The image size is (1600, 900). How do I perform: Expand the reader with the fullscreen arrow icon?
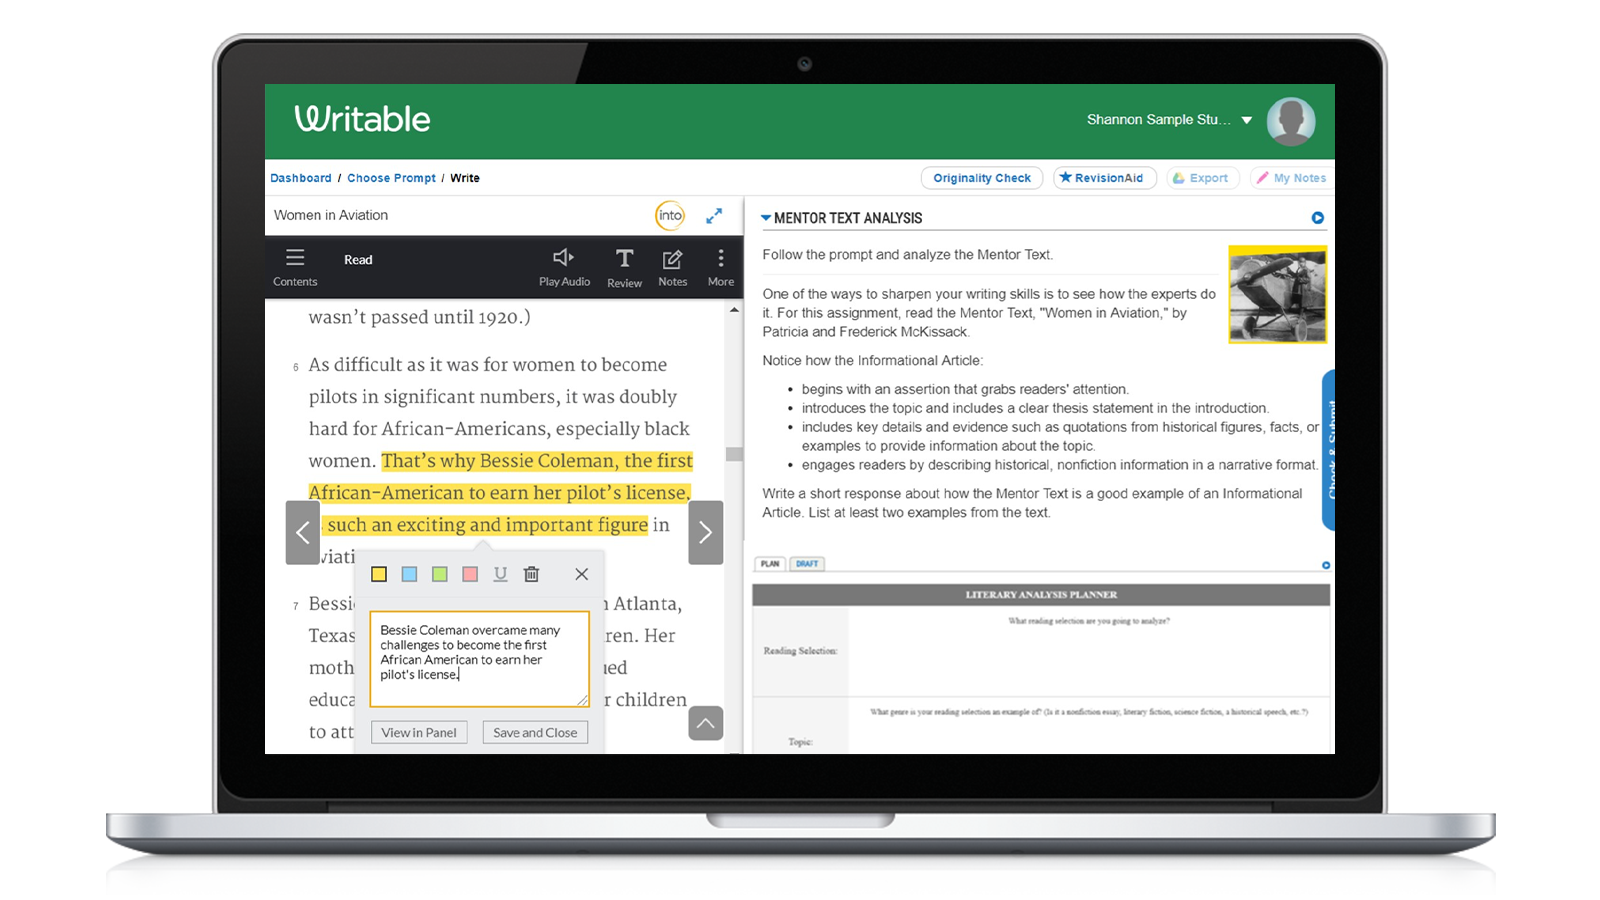(x=714, y=215)
